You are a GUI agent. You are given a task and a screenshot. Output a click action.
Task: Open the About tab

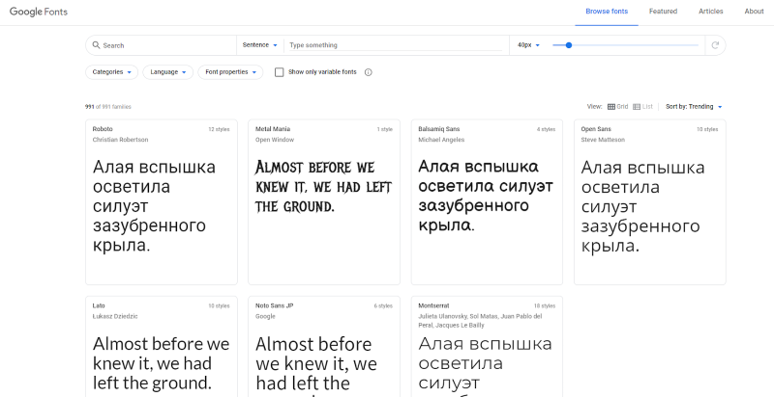click(x=754, y=11)
